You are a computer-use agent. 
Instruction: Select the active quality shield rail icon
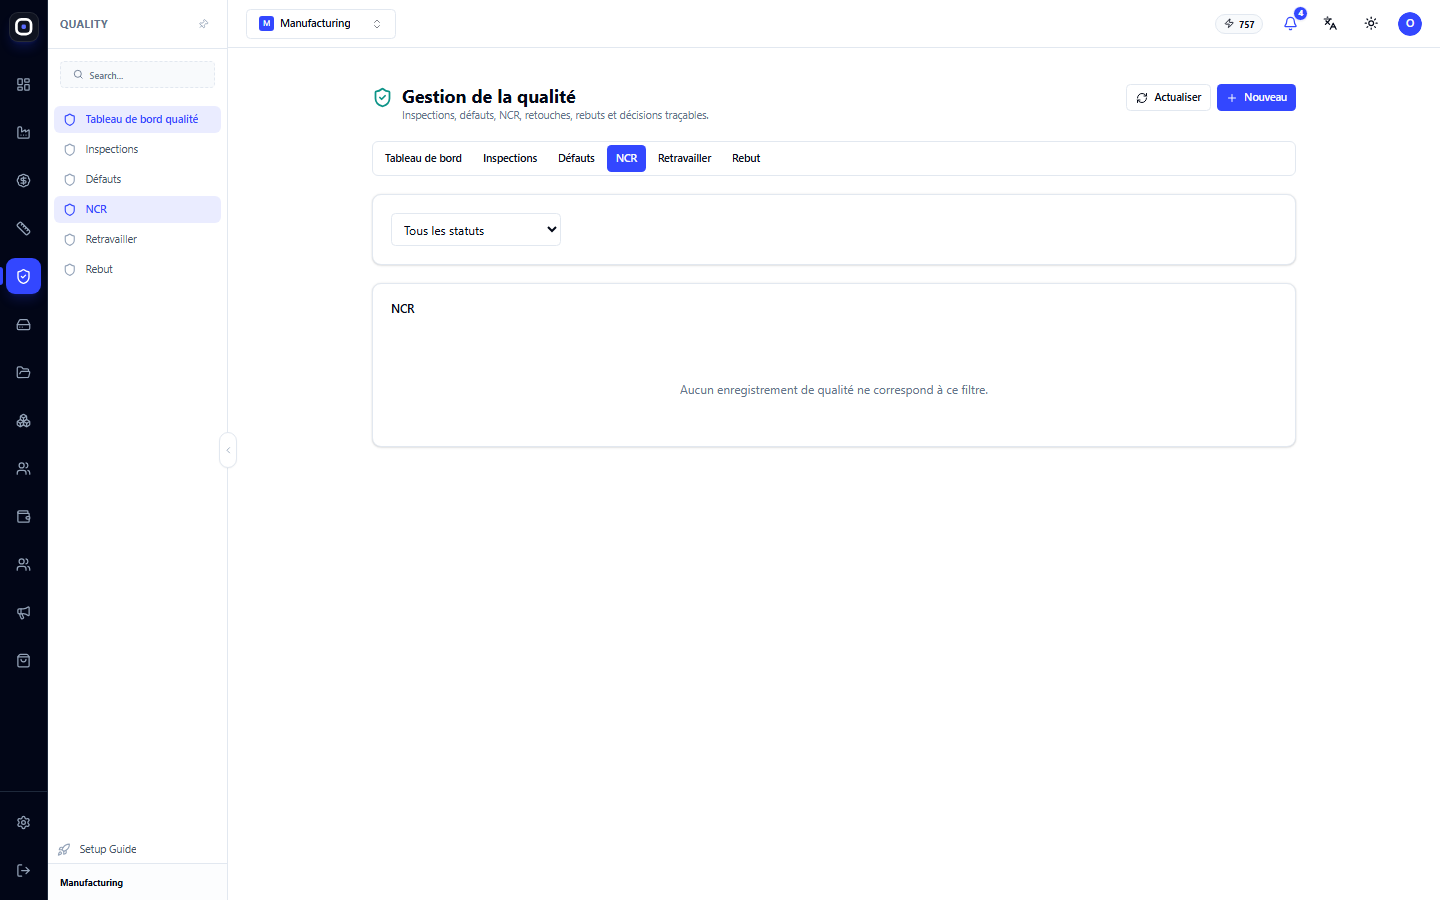(24, 277)
